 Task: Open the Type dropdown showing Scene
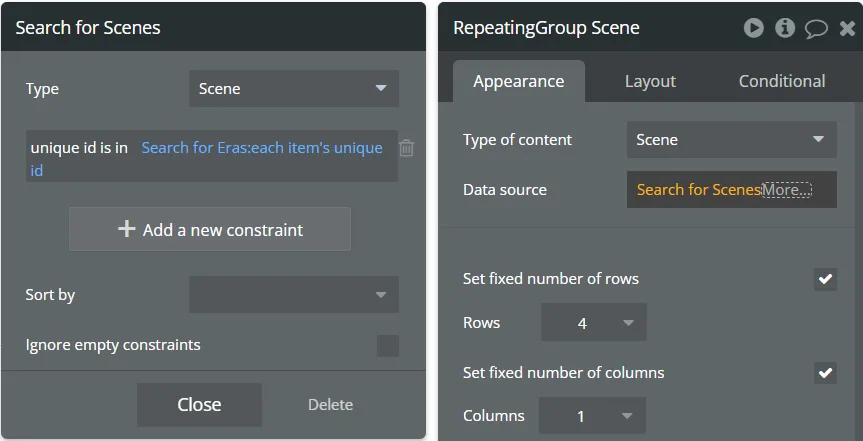point(293,89)
